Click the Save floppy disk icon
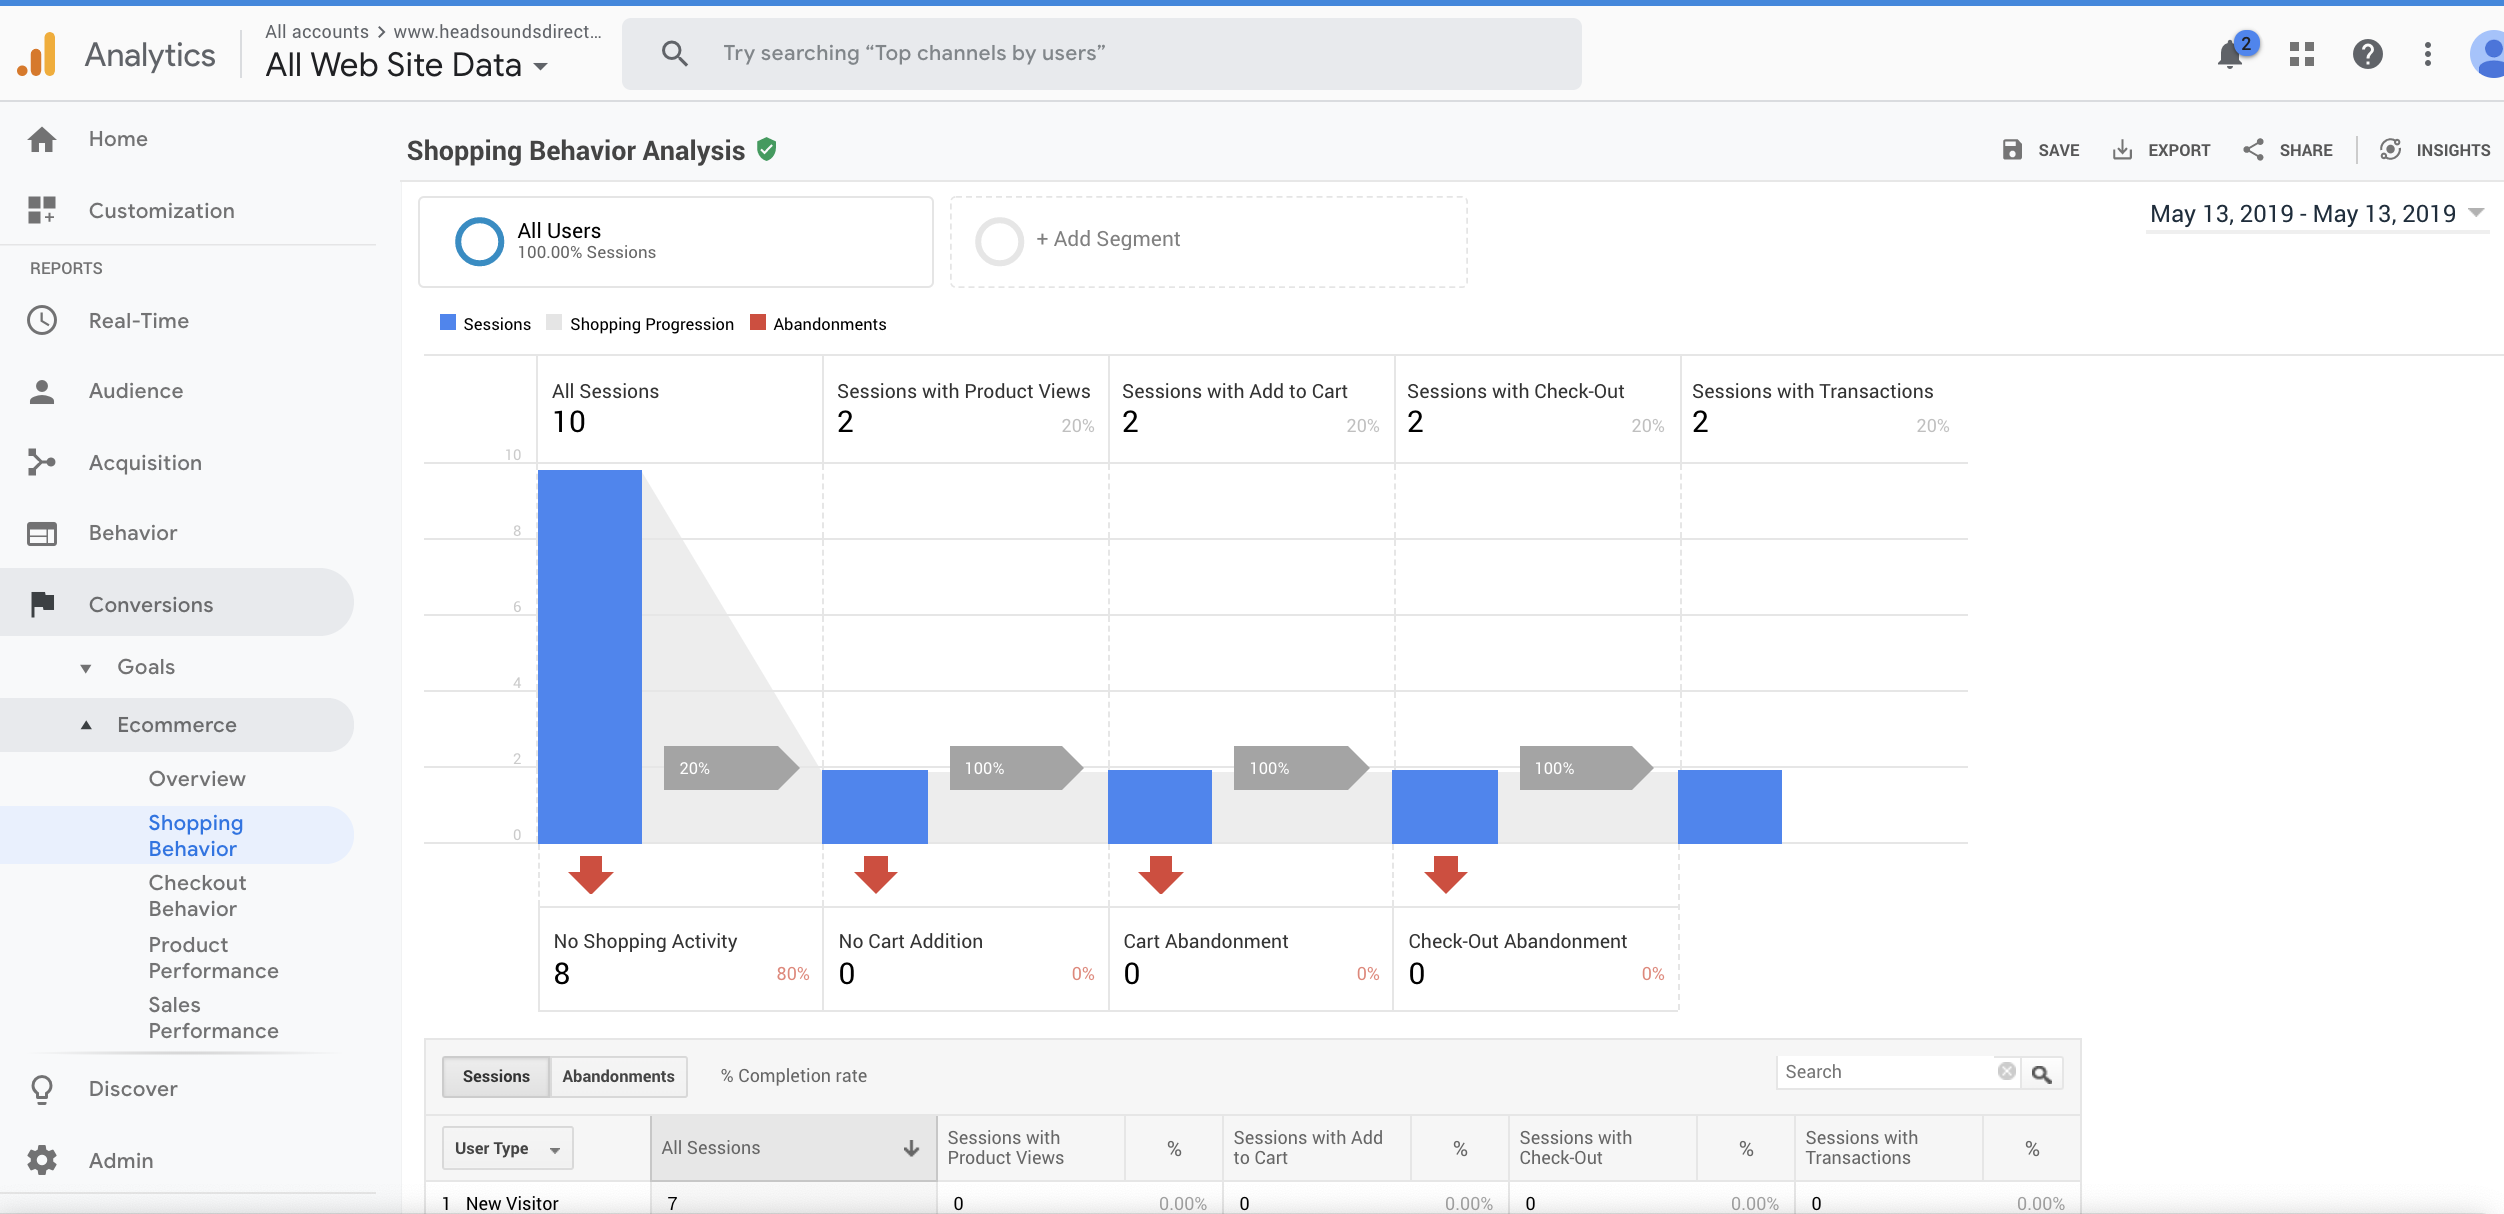Image resolution: width=2504 pixels, height=1214 pixels. pyautogui.click(x=2012, y=150)
